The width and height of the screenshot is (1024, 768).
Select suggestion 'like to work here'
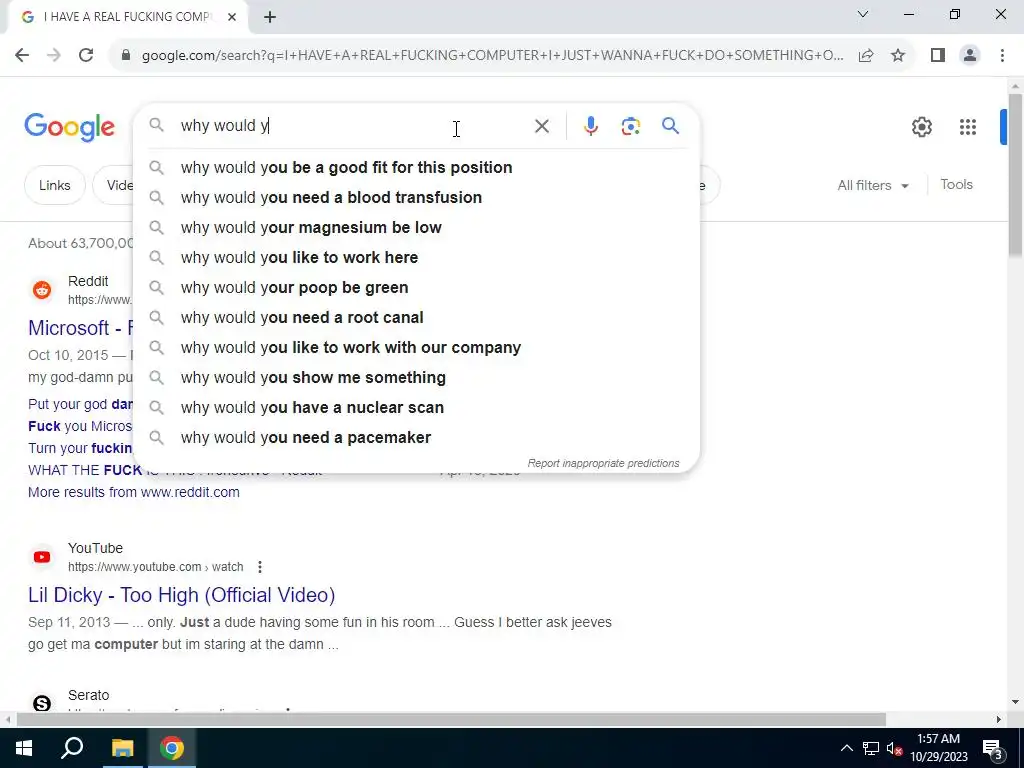pyautogui.click(x=416, y=257)
